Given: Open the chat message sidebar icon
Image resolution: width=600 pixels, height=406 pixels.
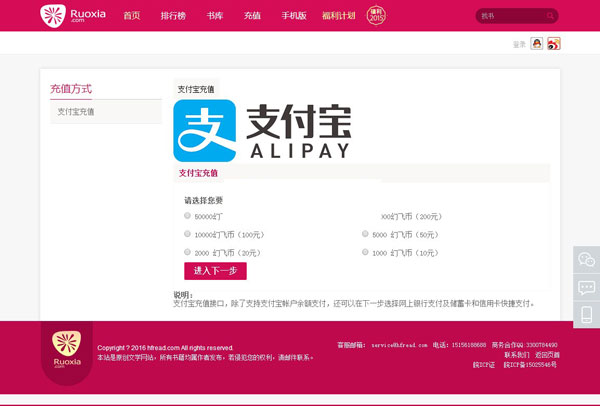Looking at the screenshot, I should 586,287.
